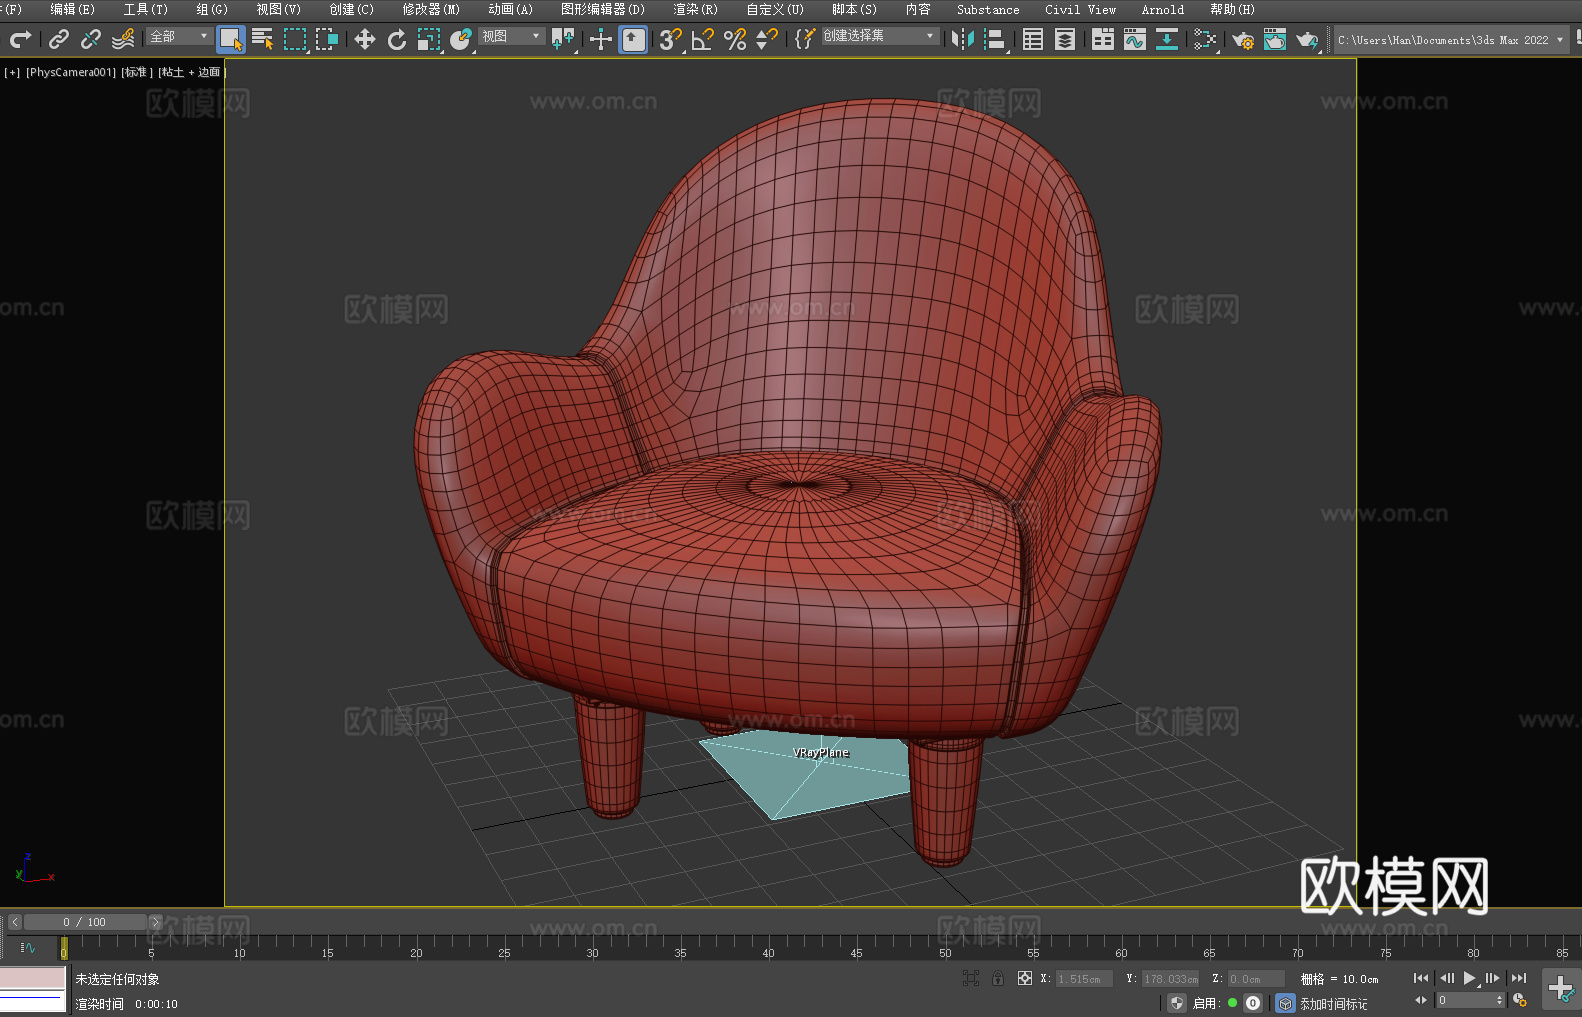Activate the Select and Rotate tool
The height and width of the screenshot is (1017, 1582).
(397, 39)
